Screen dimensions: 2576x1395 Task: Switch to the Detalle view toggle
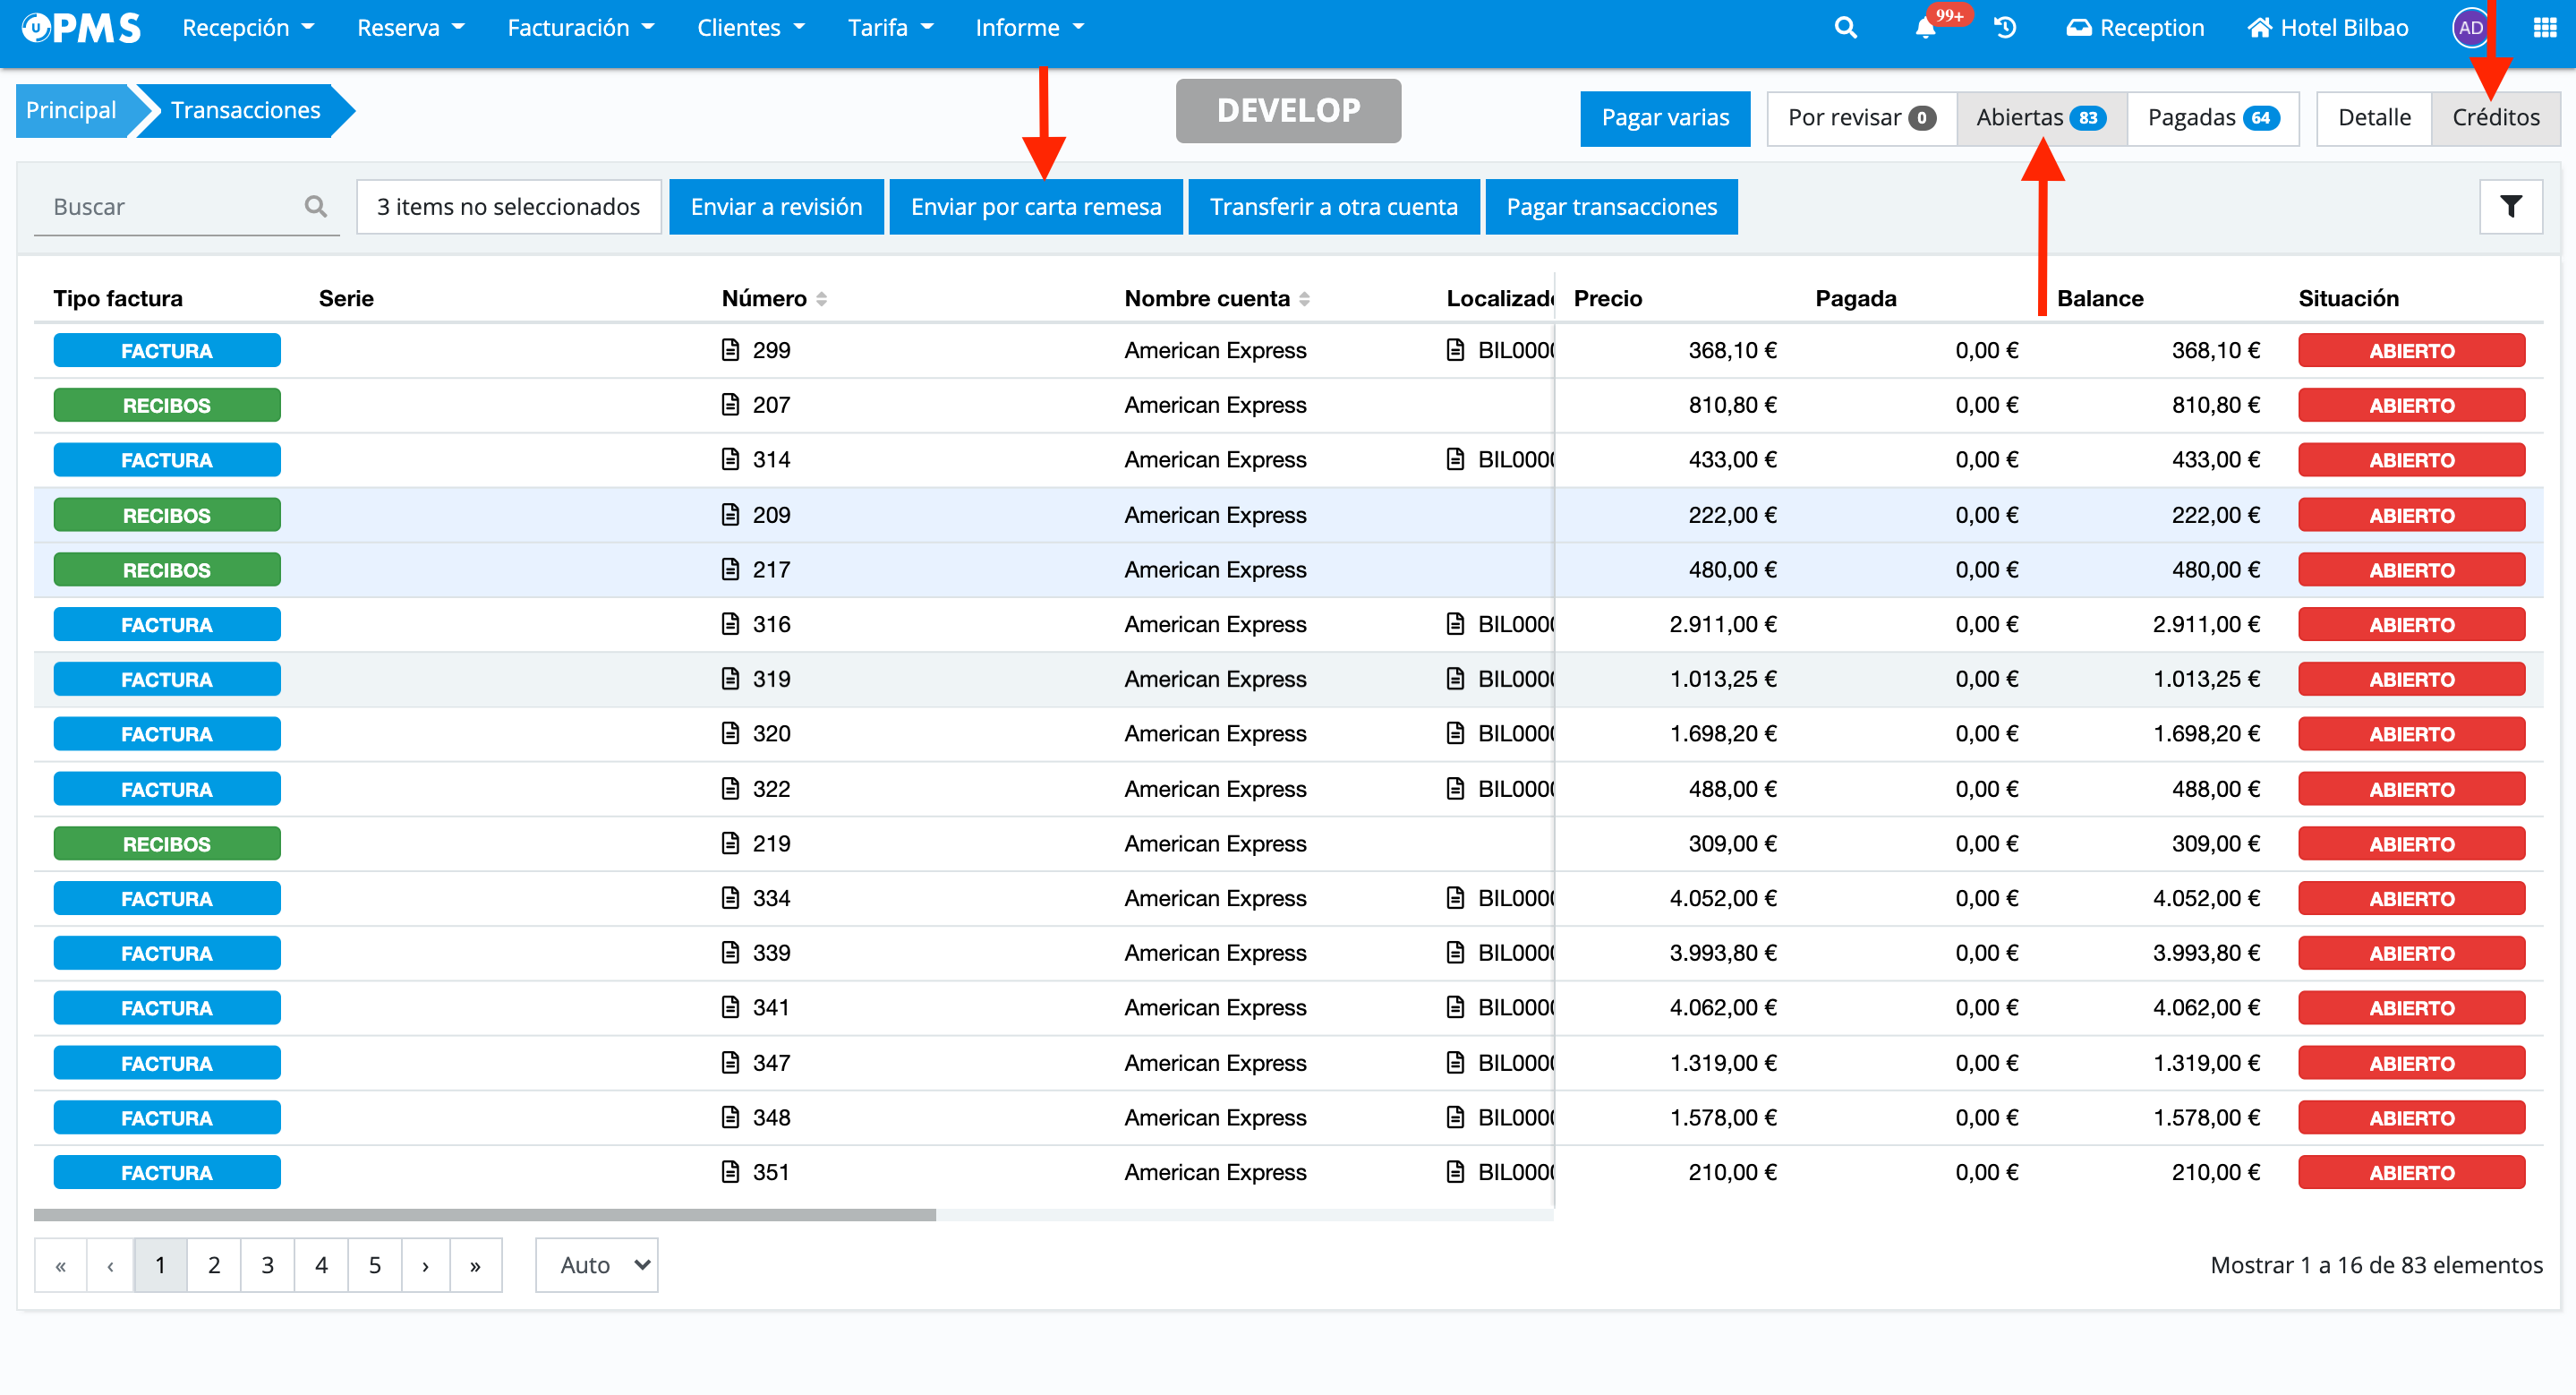2373,118
